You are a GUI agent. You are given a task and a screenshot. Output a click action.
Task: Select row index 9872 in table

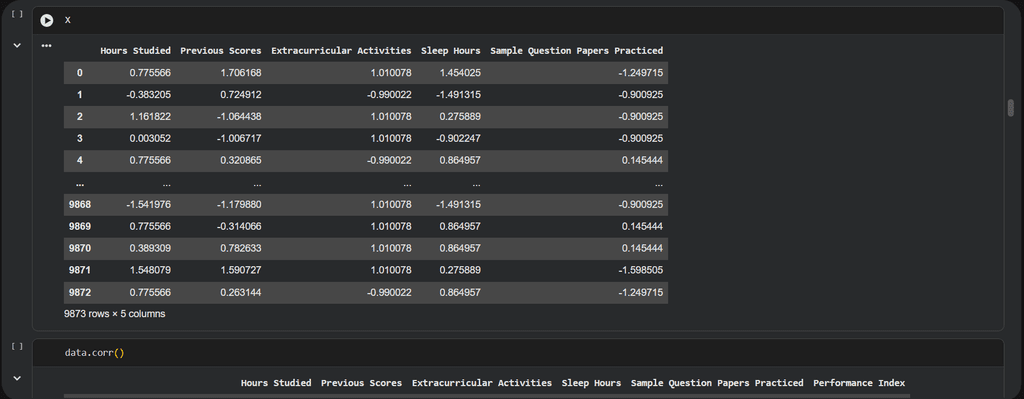point(80,293)
